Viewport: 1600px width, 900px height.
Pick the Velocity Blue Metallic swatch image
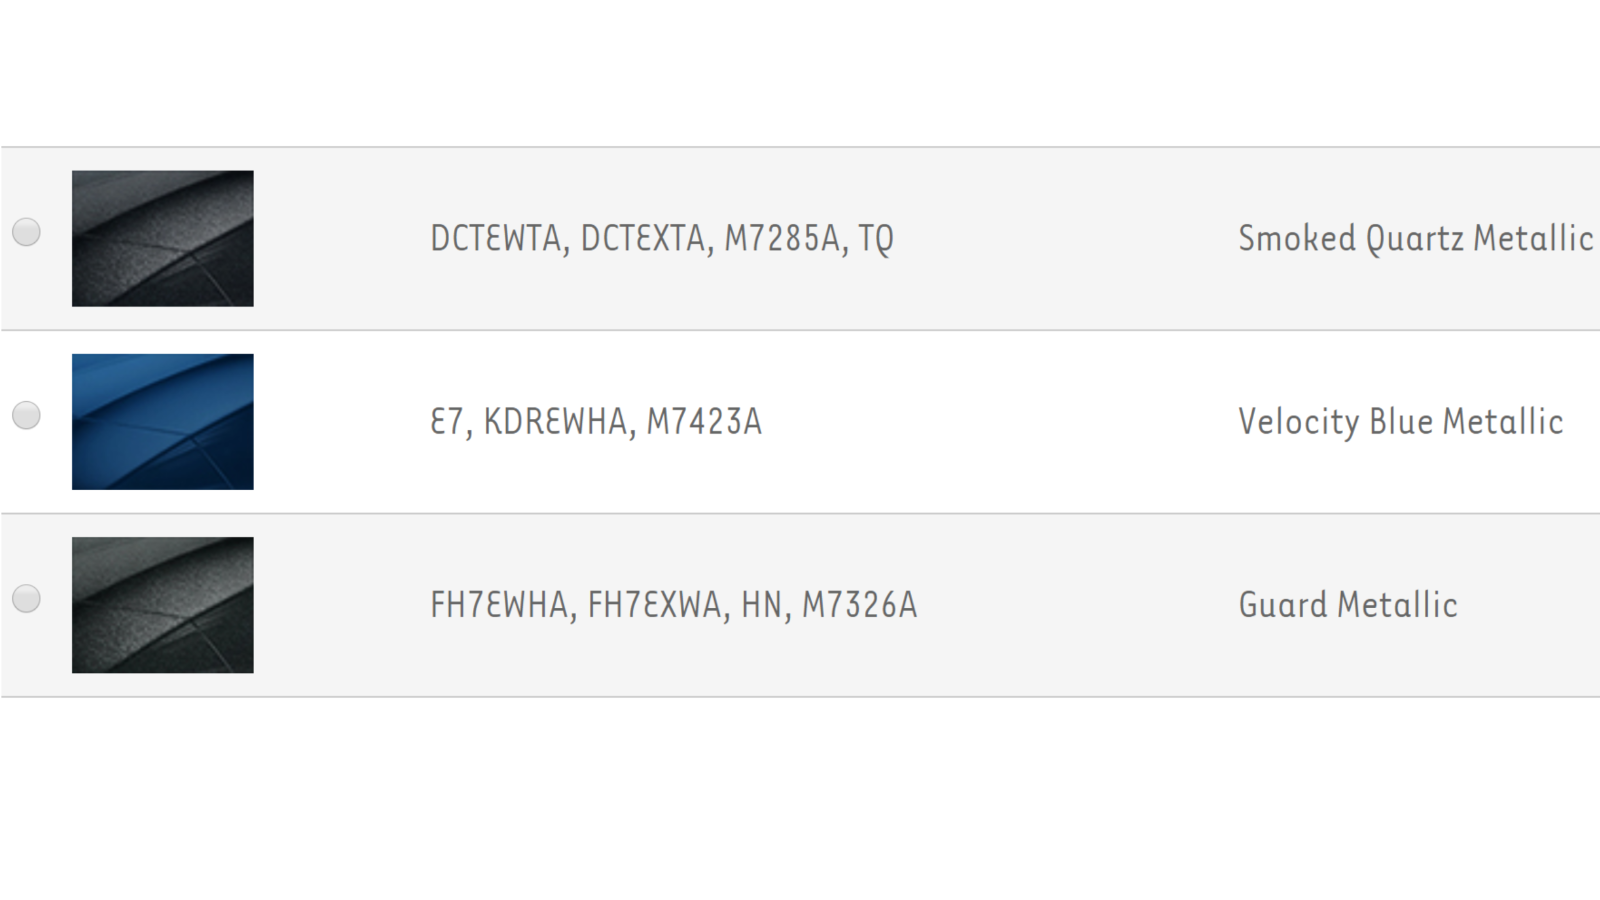click(x=162, y=421)
